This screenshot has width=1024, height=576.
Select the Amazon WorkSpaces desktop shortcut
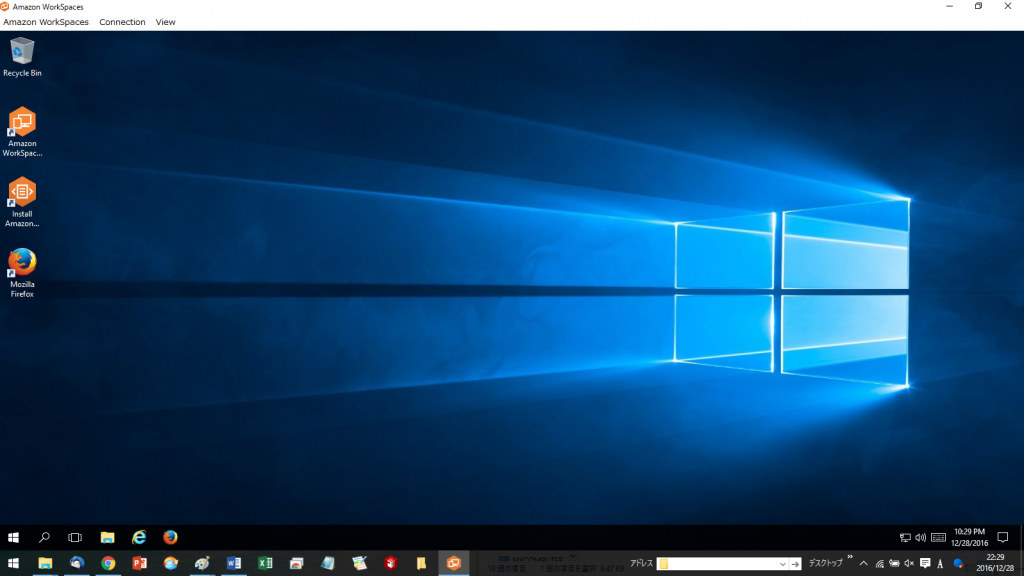[22, 132]
